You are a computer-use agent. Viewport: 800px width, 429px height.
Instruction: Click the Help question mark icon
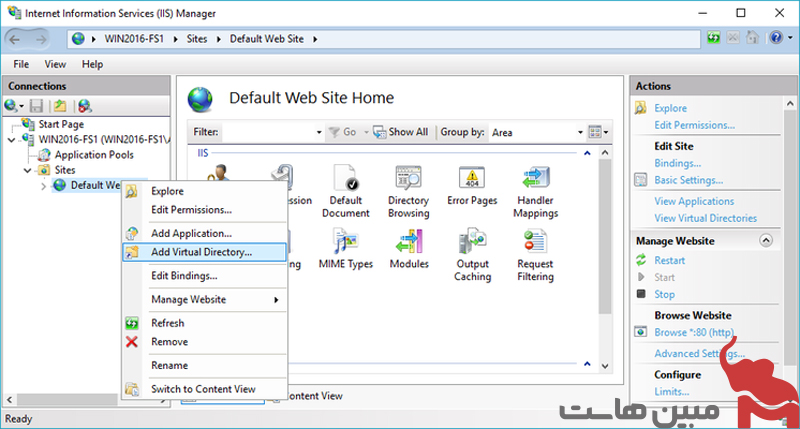[776, 37]
